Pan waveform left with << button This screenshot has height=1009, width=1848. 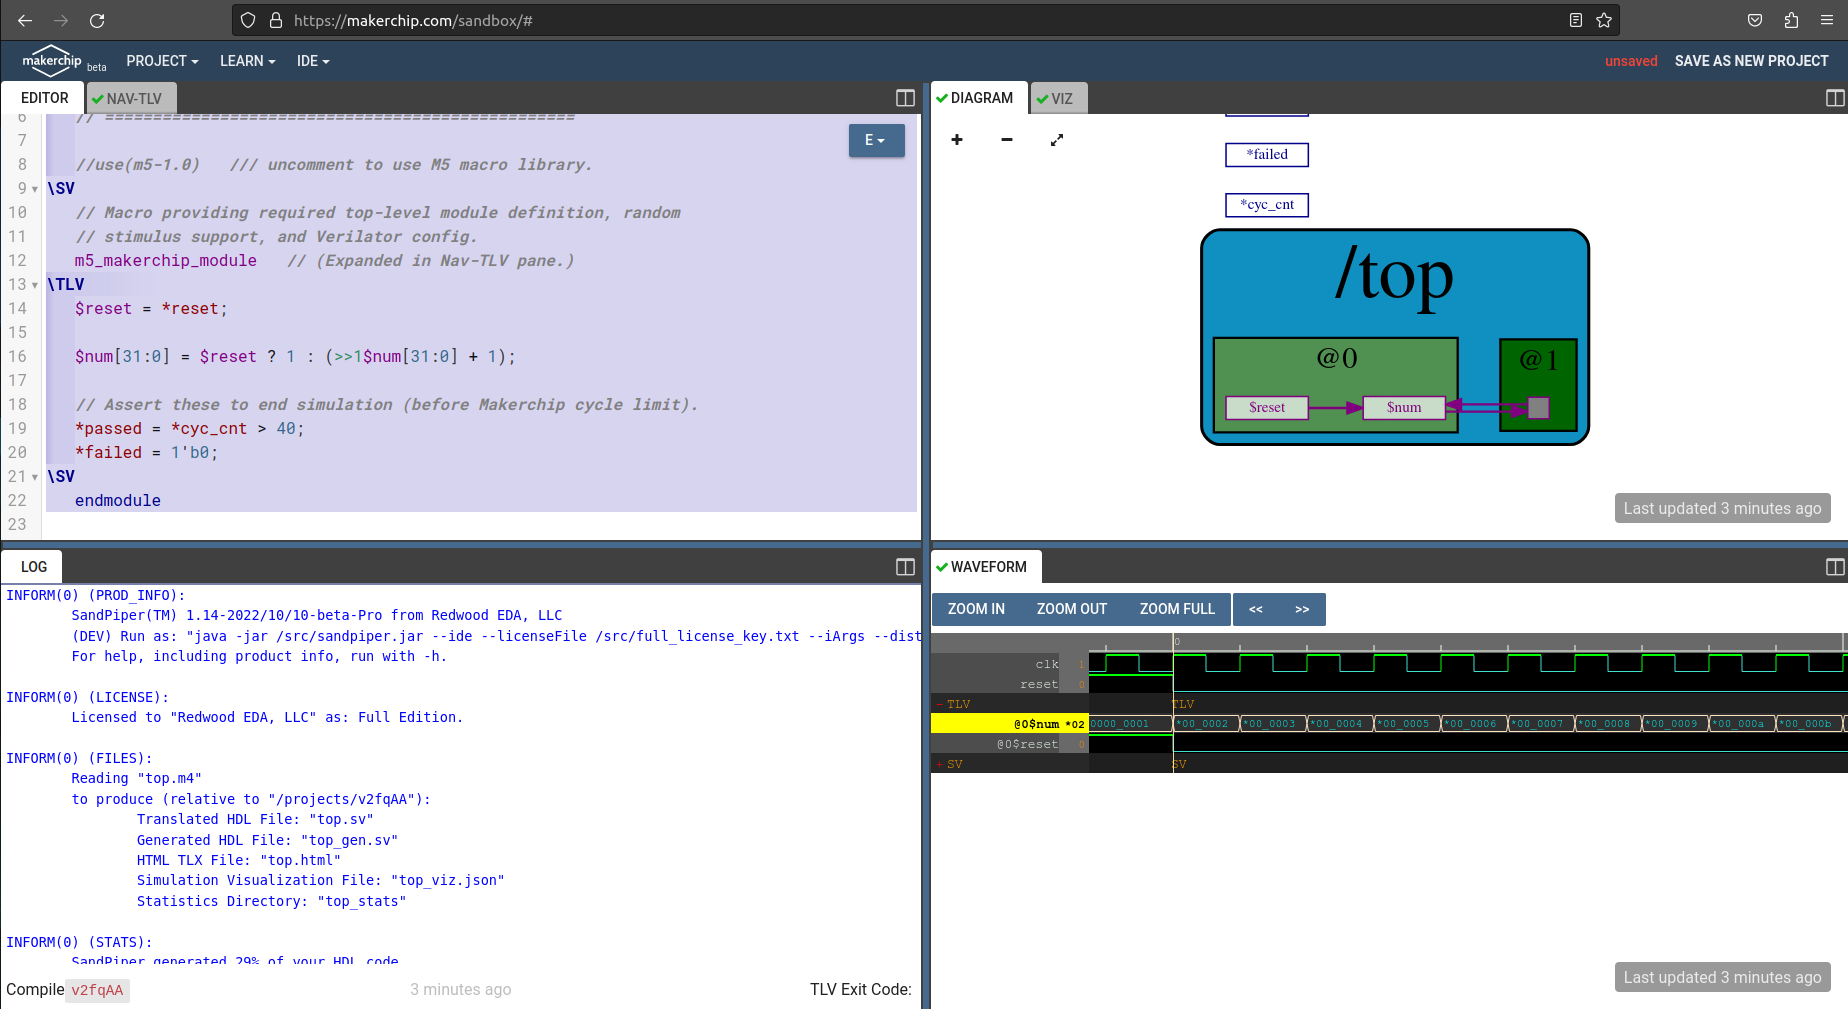click(1256, 609)
